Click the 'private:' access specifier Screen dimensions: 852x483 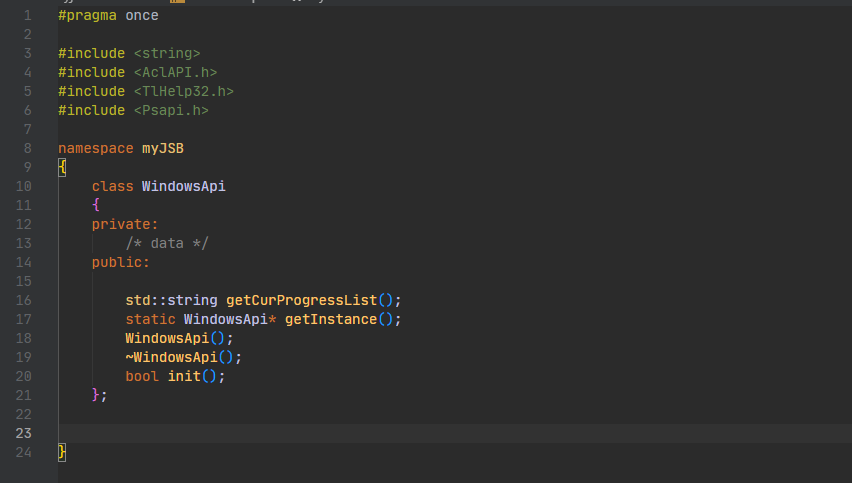coord(125,224)
